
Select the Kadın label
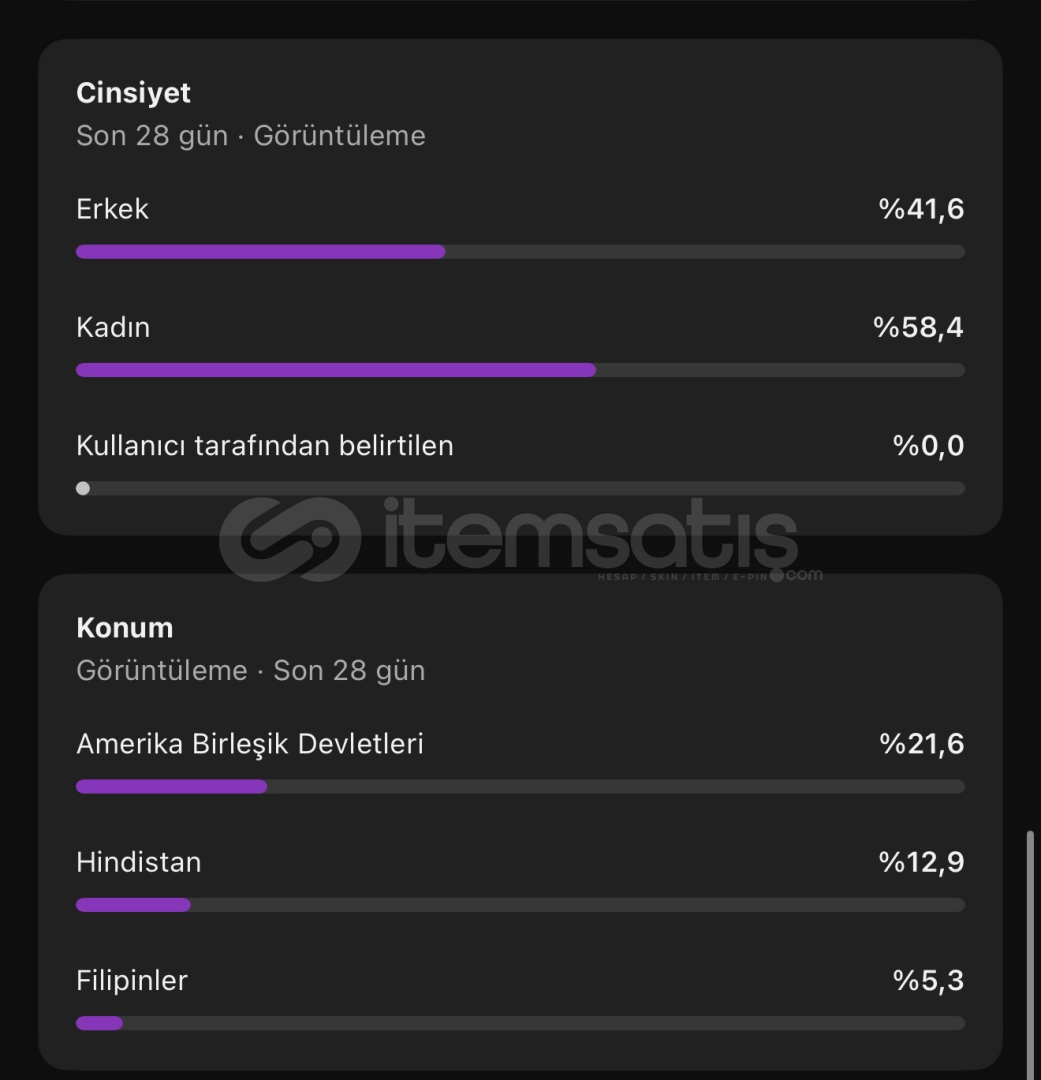(113, 327)
